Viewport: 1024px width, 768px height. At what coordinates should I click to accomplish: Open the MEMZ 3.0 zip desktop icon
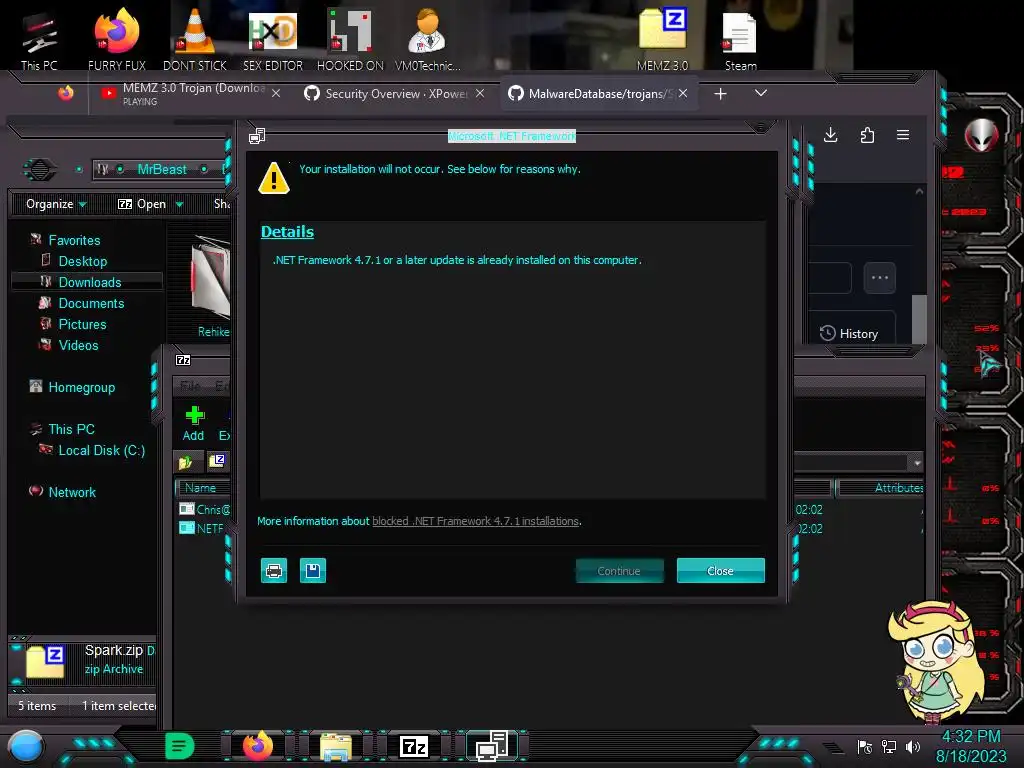pyautogui.click(x=662, y=39)
